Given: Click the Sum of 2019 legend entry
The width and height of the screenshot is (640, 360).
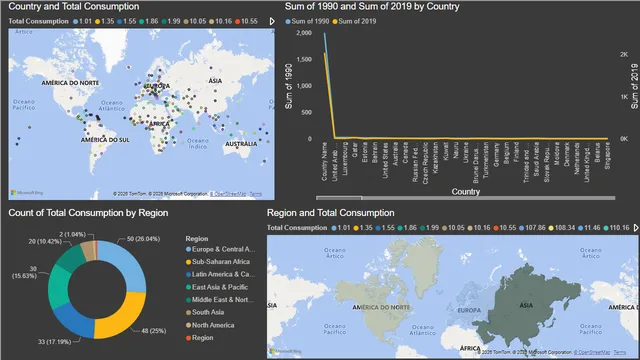Looking at the screenshot, I should (354, 21).
